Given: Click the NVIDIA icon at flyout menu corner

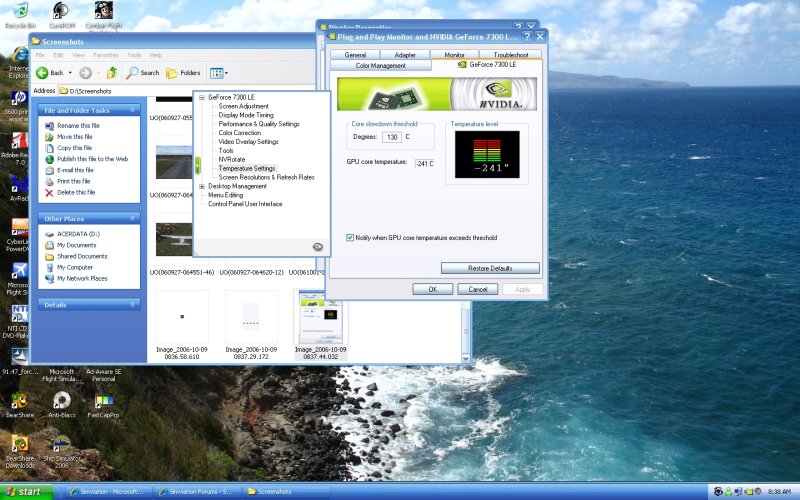Looking at the screenshot, I should coord(318,246).
